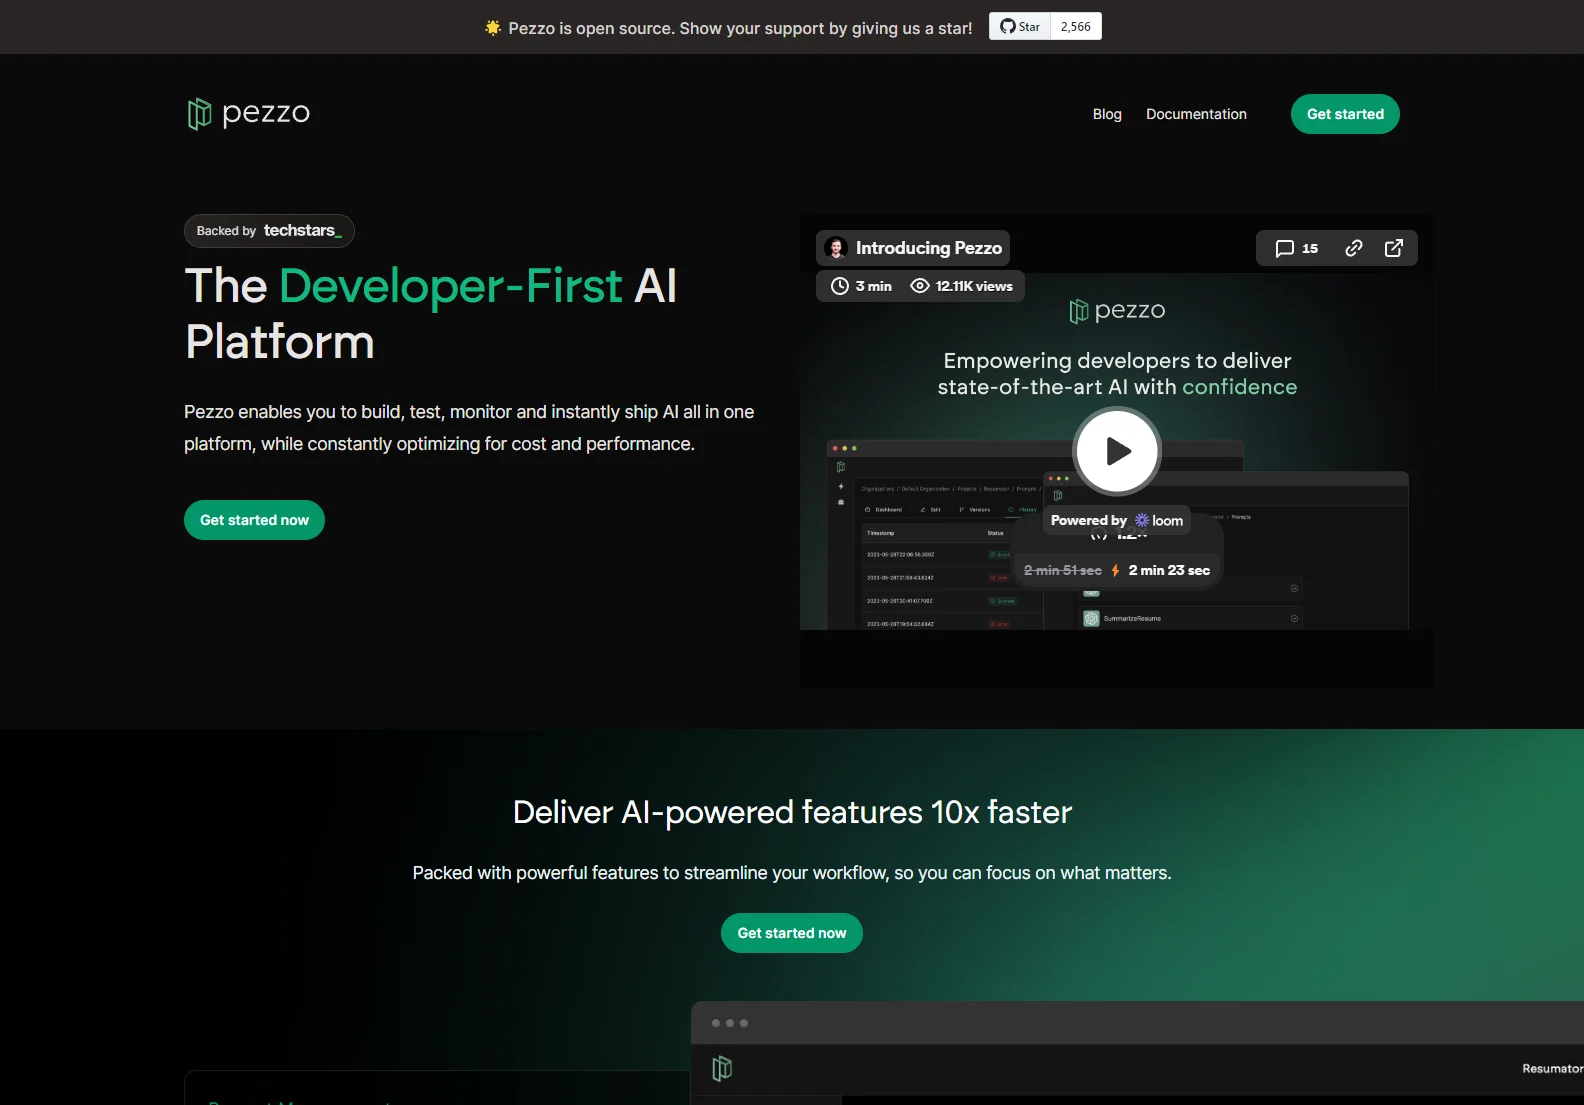Click the Pezzo icon in the app preview

pyautogui.click(x=722, y=1068)
